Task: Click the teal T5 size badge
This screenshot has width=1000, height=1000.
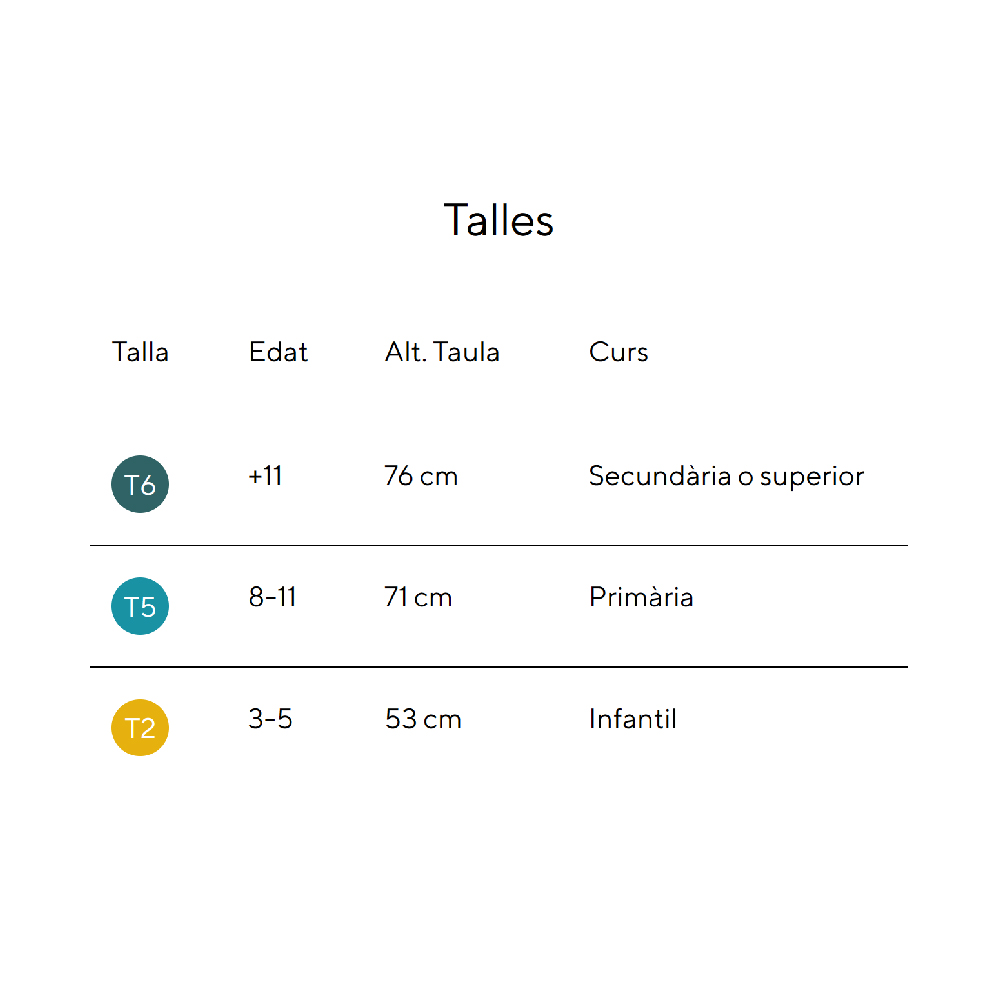Action: 140,607
